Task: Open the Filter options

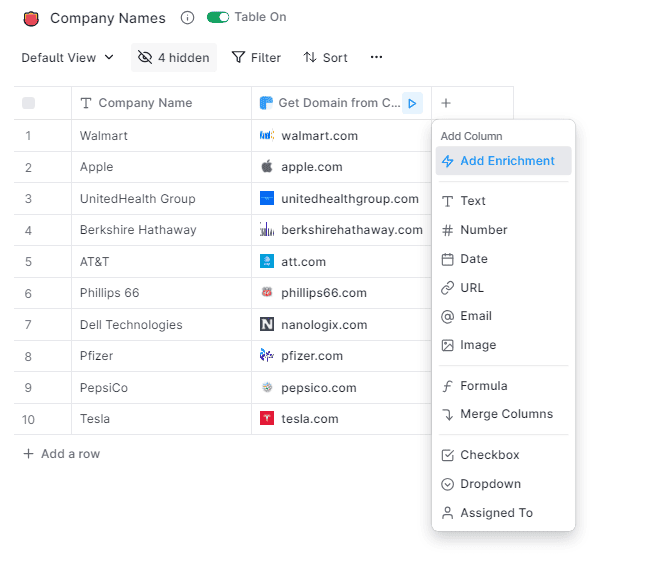Action: click(256, 58)
